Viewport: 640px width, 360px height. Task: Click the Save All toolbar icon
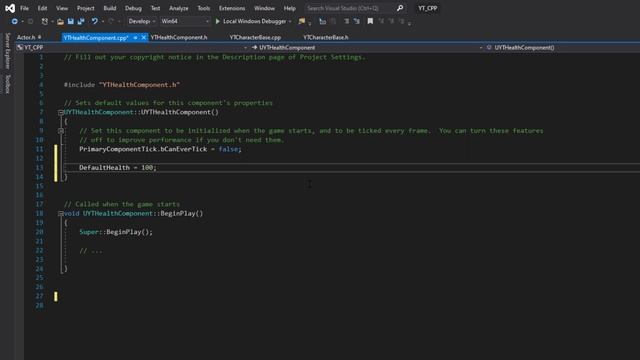(81, 21)
